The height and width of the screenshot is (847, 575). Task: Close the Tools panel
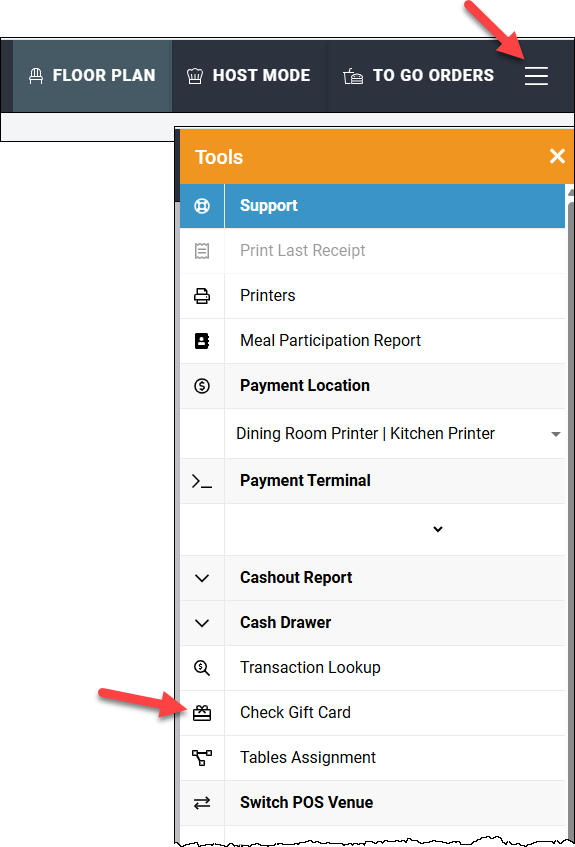(x=557, y=157)
